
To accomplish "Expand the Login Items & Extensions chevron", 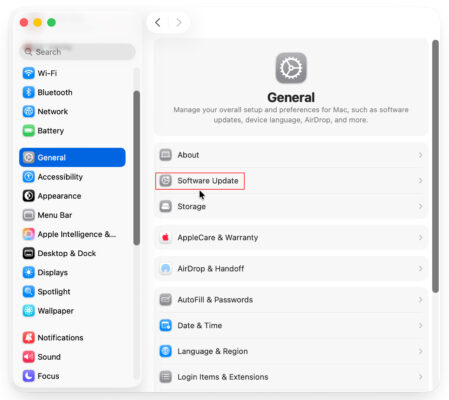I will pyautogui.click(x=420, y=377).
